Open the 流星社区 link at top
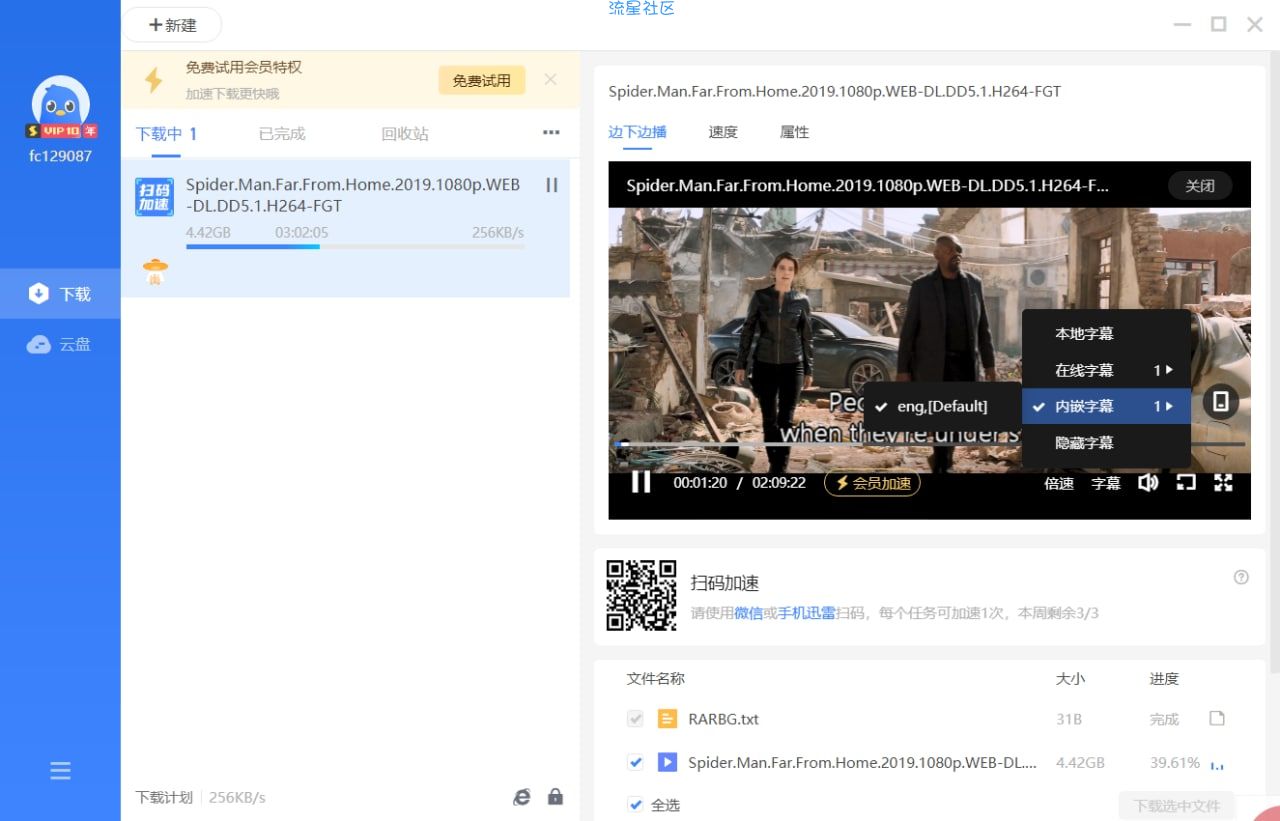Viewport: 1280px width, 821px height. pos(642,8)
